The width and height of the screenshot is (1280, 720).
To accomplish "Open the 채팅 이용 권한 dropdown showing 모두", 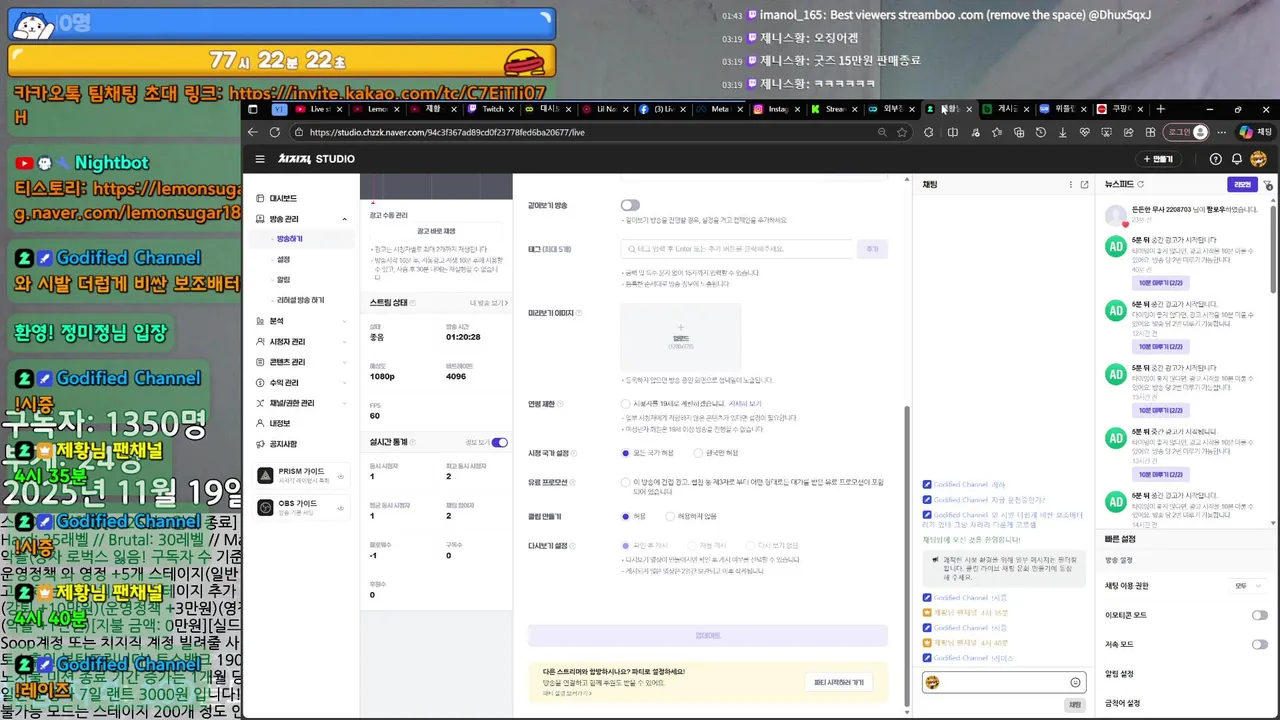I will [x=1247, y=586].
